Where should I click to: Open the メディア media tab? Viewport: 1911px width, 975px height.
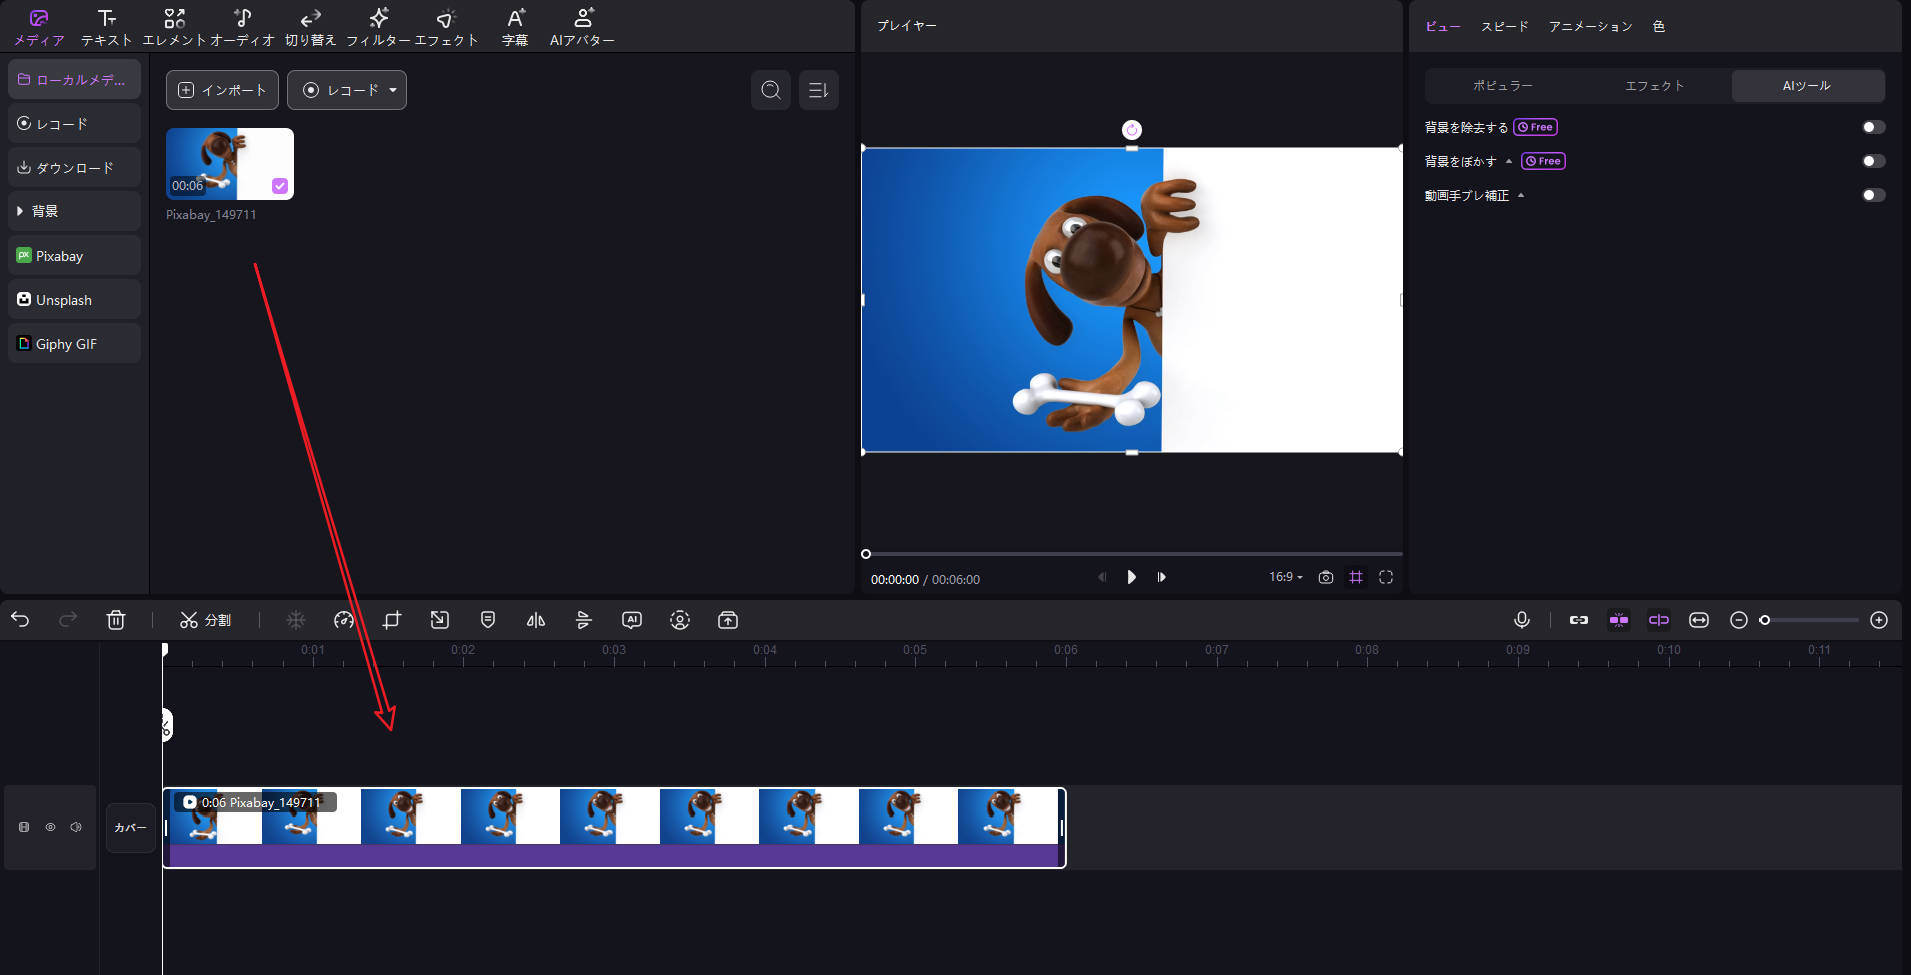[x=39, y=27]
